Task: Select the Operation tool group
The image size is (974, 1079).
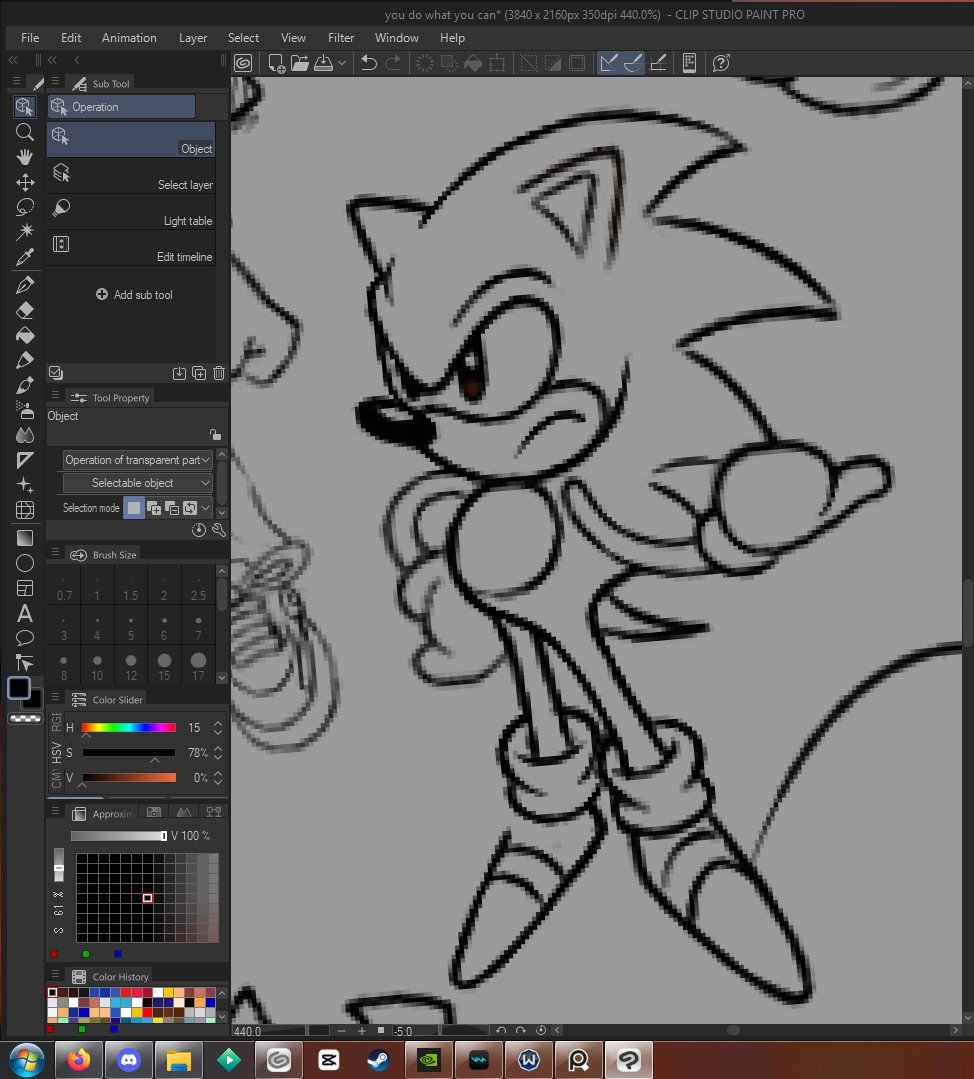Action: point(121,107)
